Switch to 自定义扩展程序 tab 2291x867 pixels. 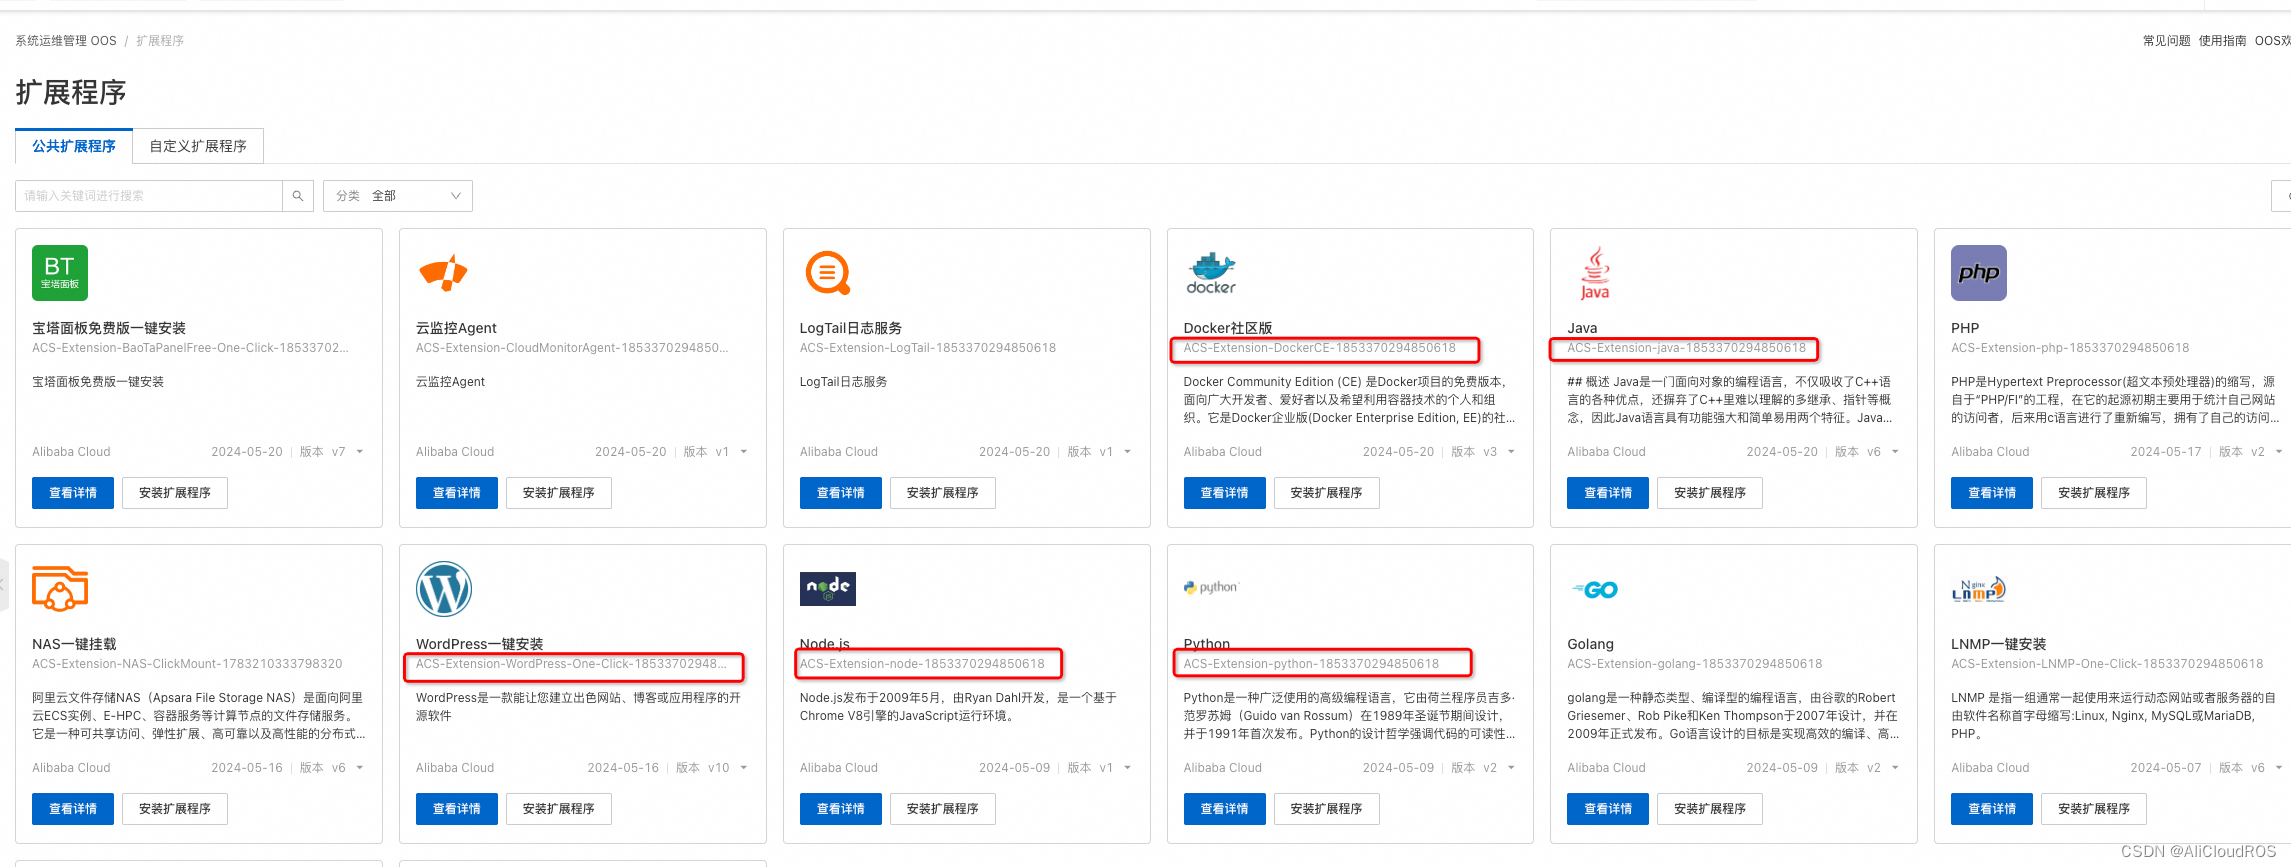pos(198,146)
